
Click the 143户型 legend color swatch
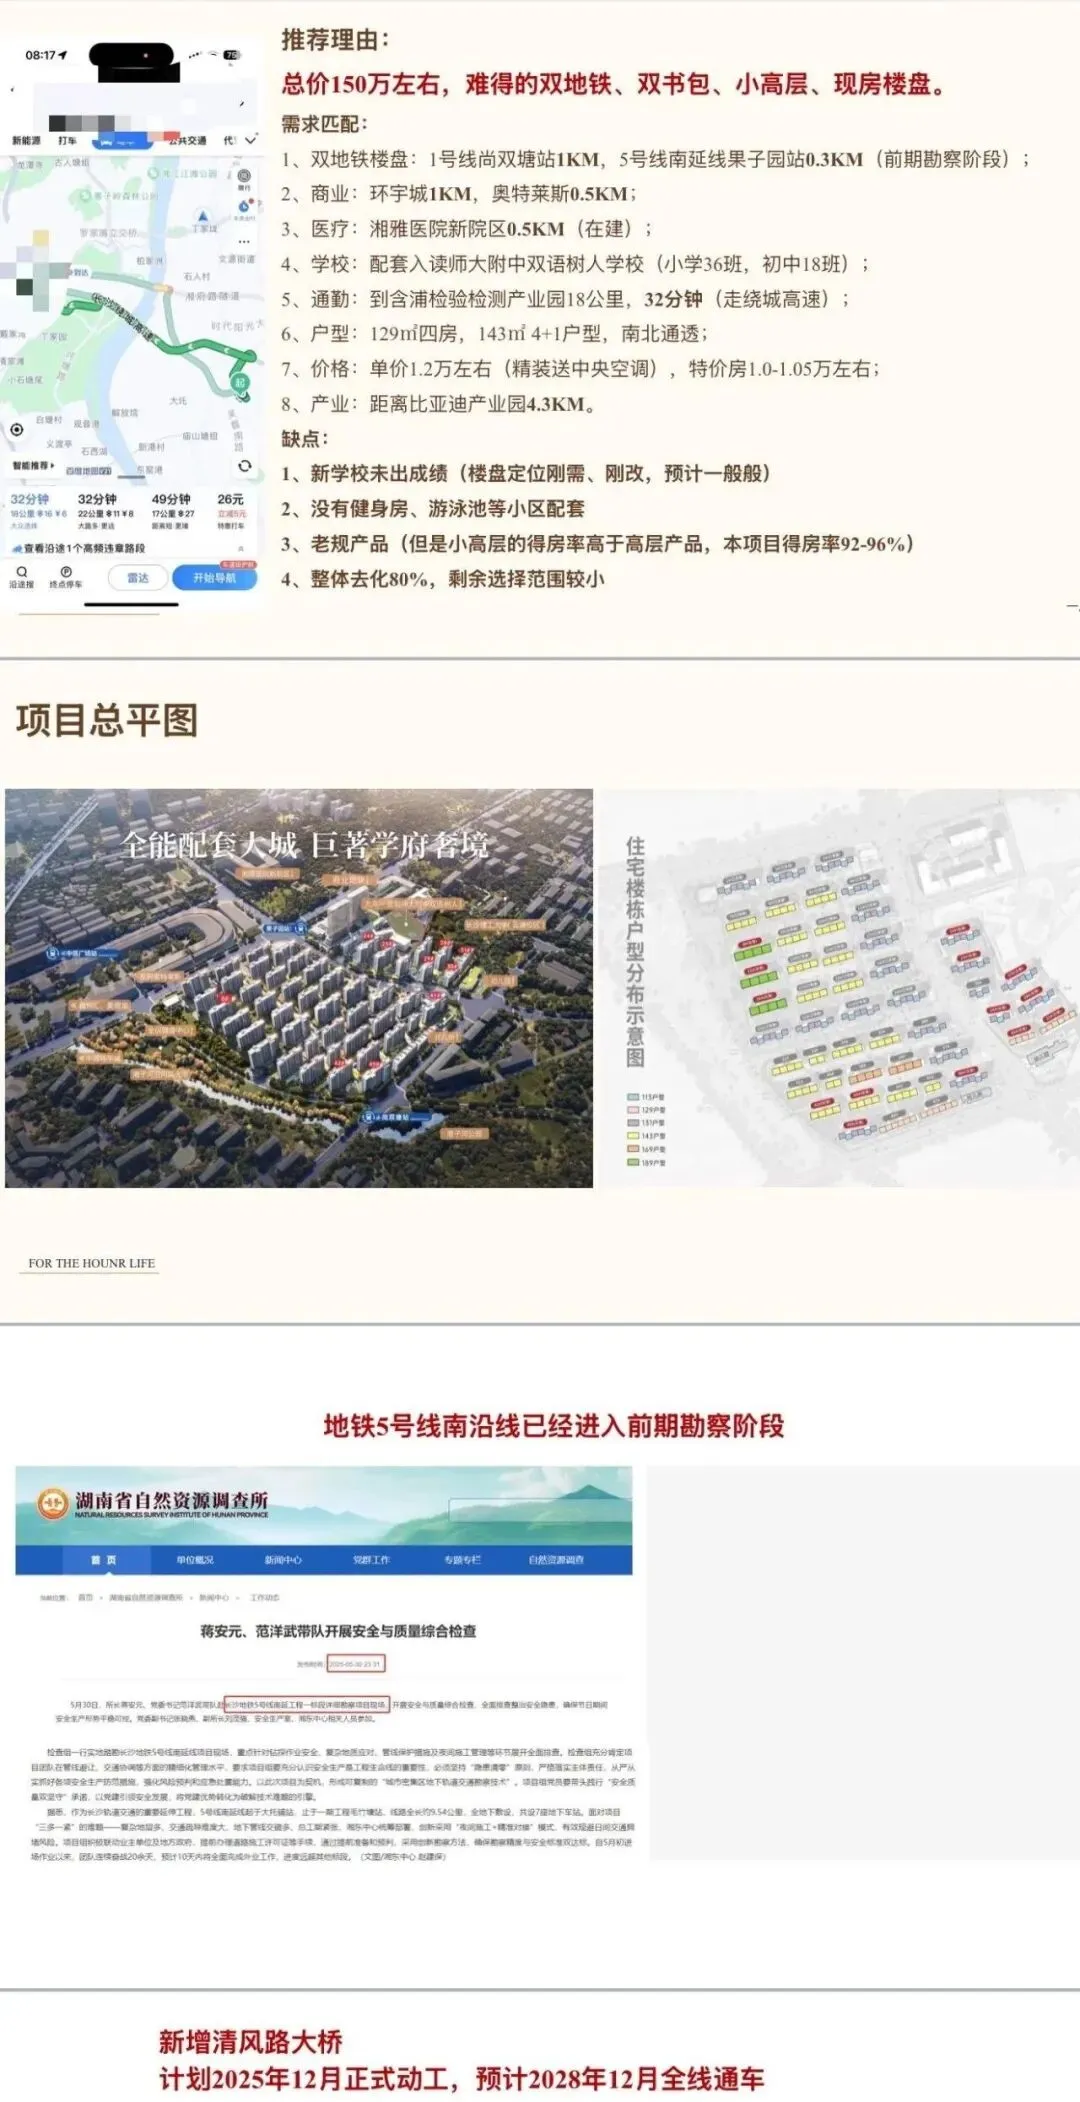pyautogui.click(x=632, y=1136)
